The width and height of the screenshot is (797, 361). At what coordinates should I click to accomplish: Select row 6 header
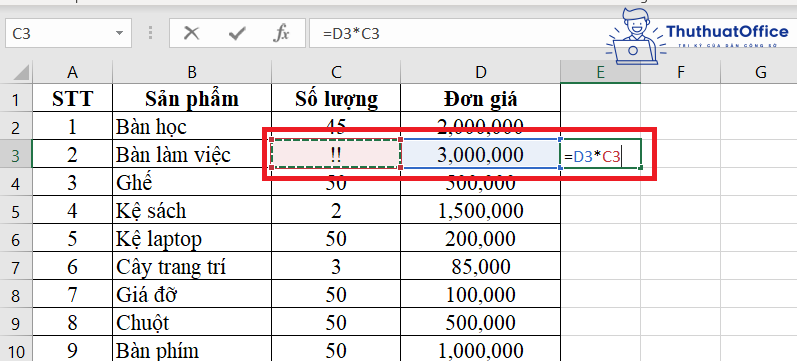[x=16, y=237]
